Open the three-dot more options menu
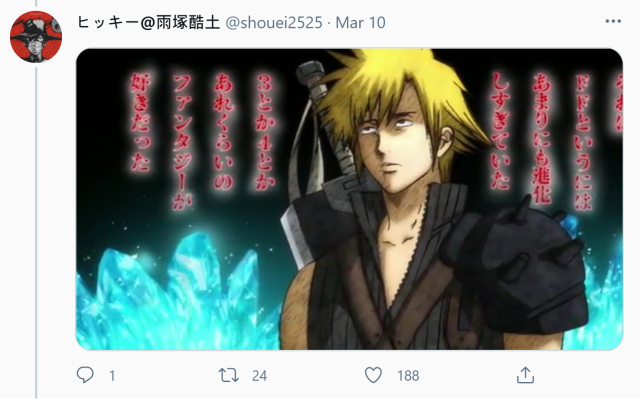Screen dimensions: 640x402 pyautogui.click(x=613, y=21)
